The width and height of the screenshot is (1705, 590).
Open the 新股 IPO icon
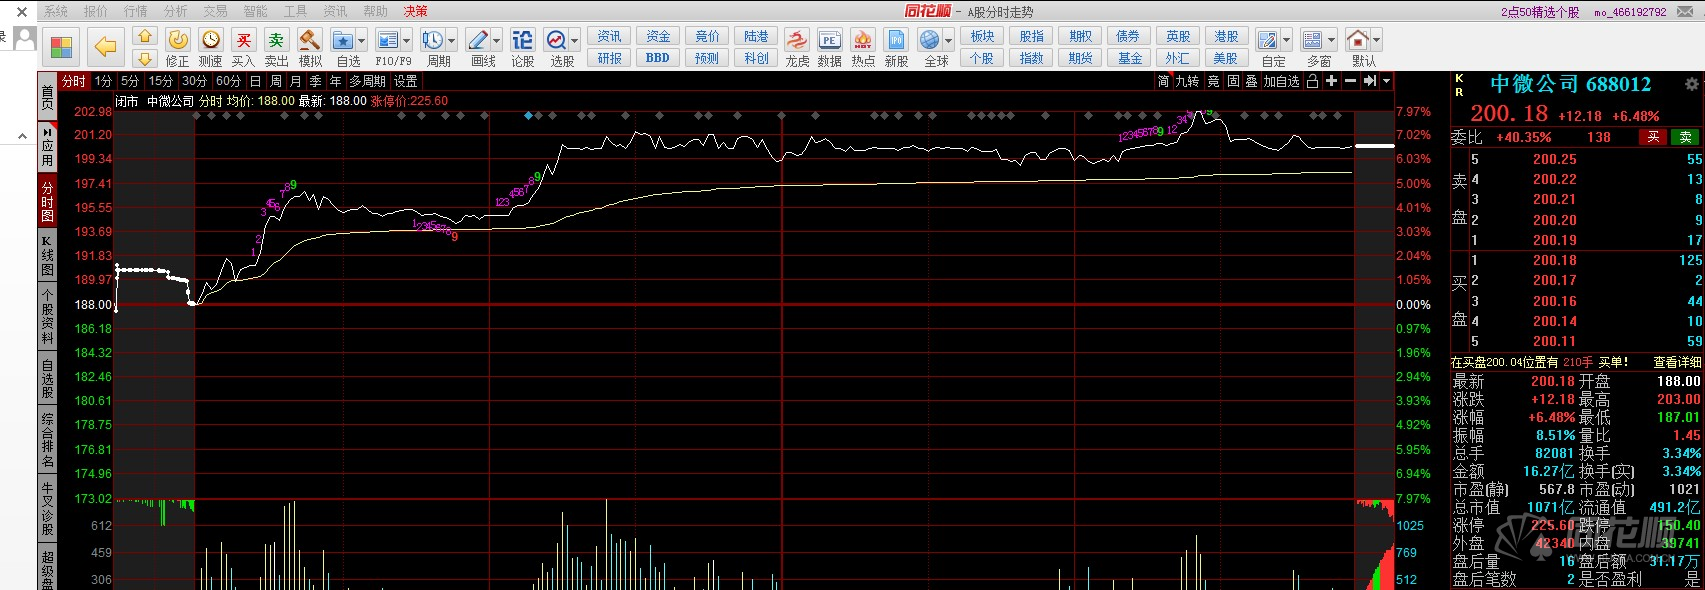(896, 41)
